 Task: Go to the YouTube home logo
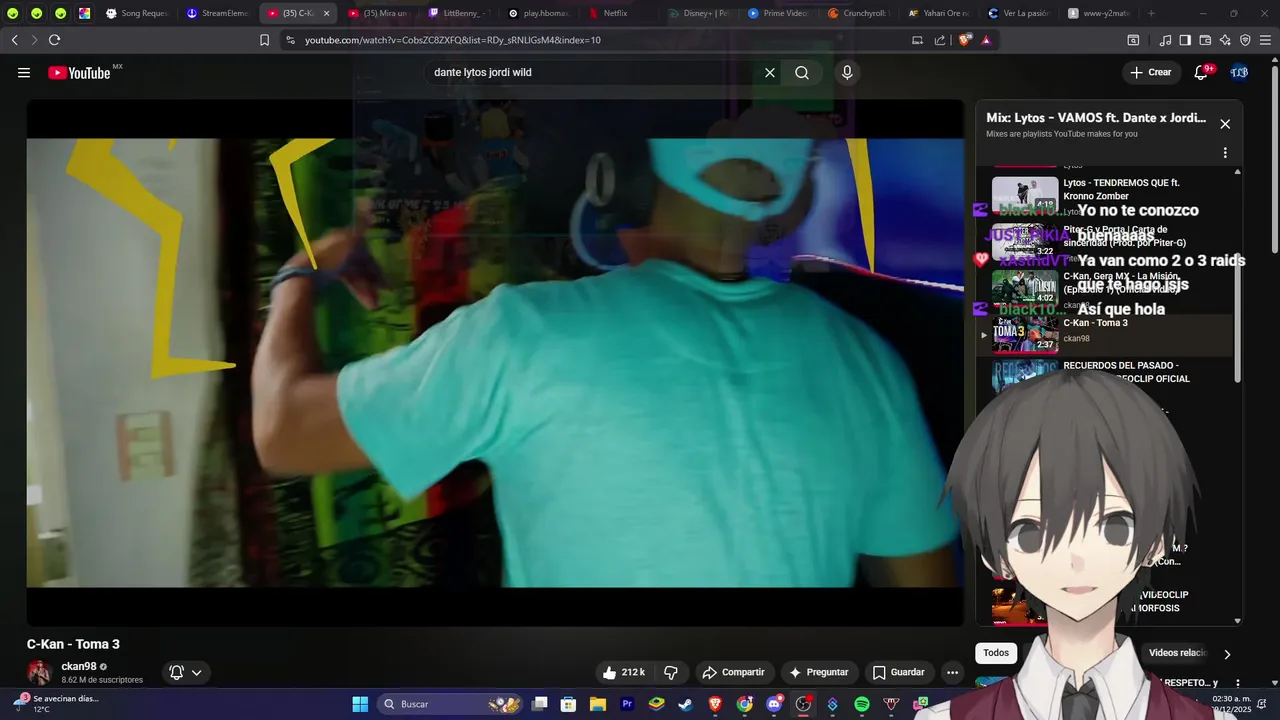click(79, 73)
